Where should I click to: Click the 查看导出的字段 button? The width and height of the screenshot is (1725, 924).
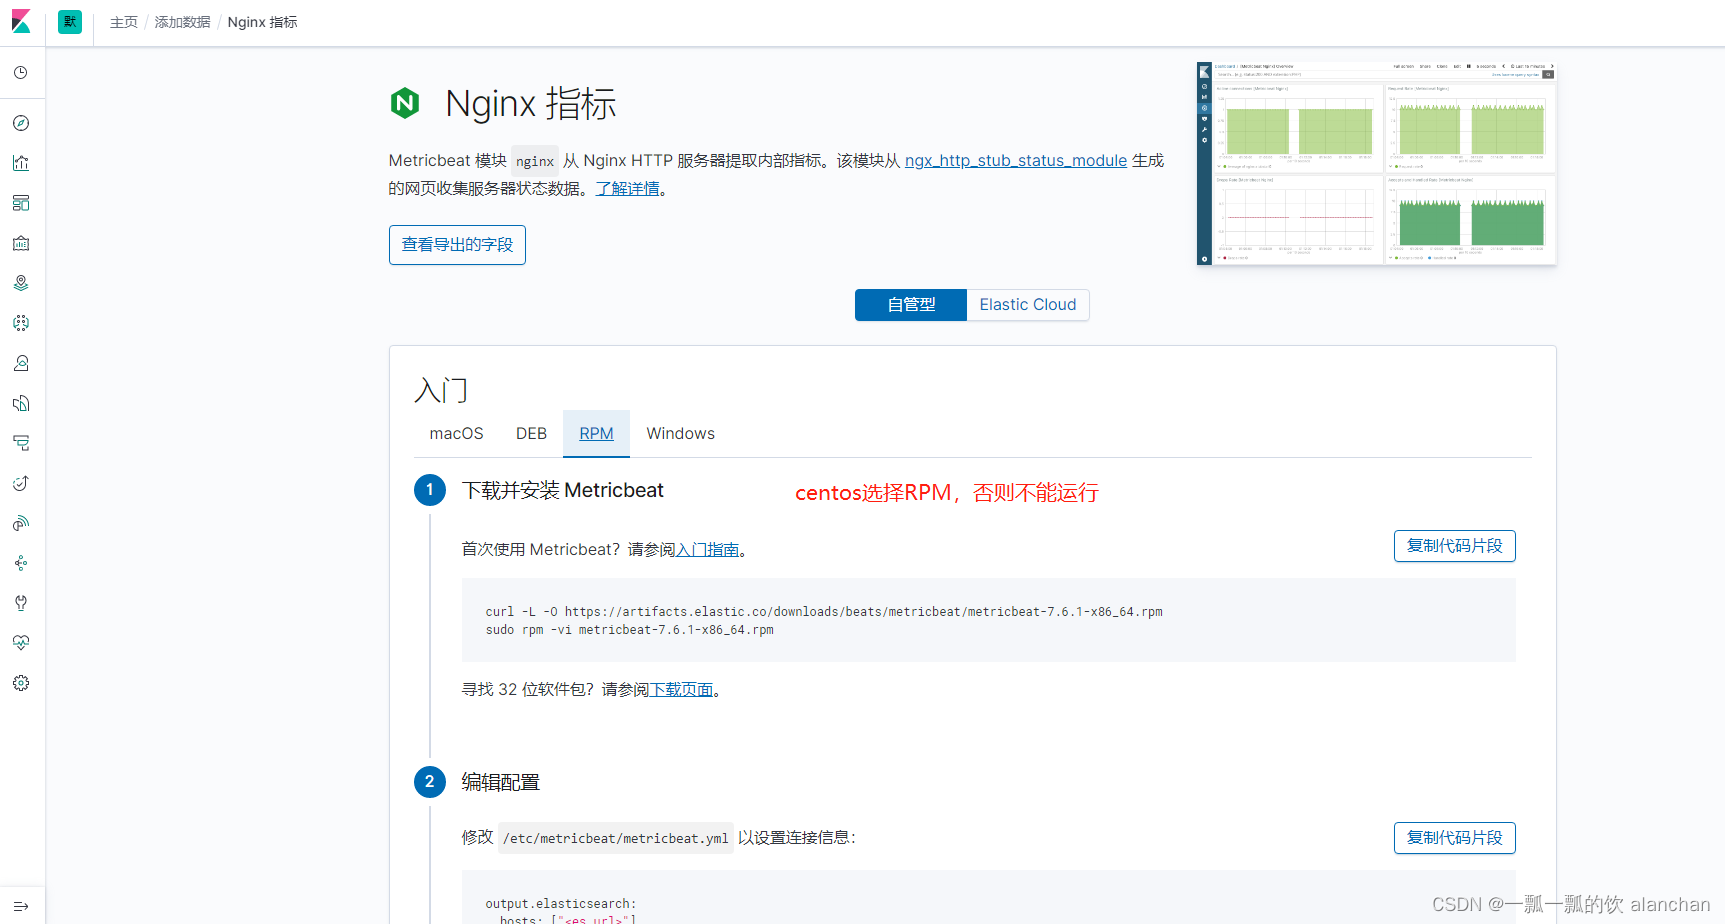click(457, 244)
